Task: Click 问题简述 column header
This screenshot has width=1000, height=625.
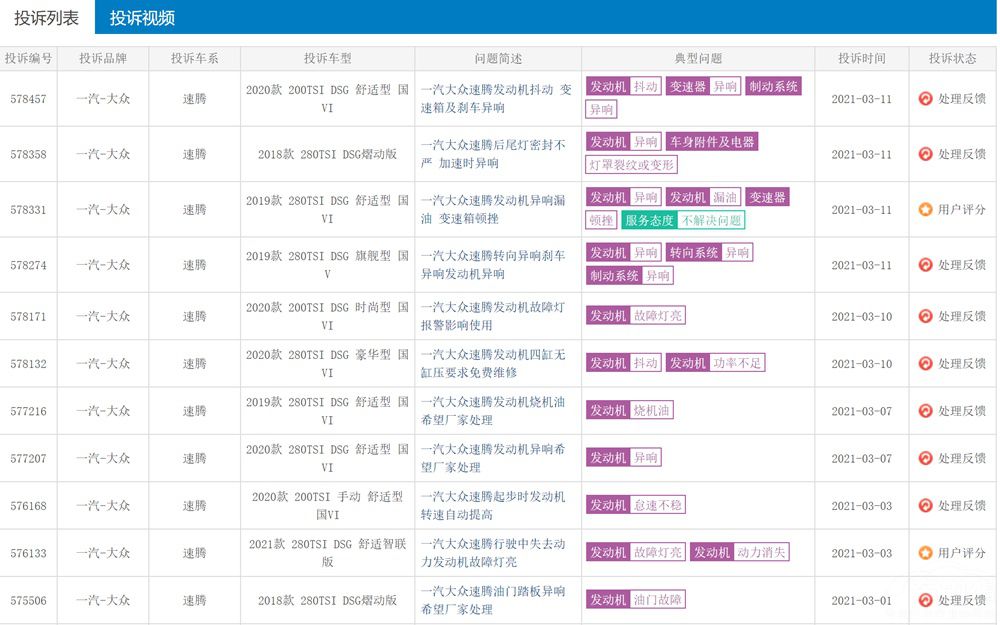Action: click(498, 59)
